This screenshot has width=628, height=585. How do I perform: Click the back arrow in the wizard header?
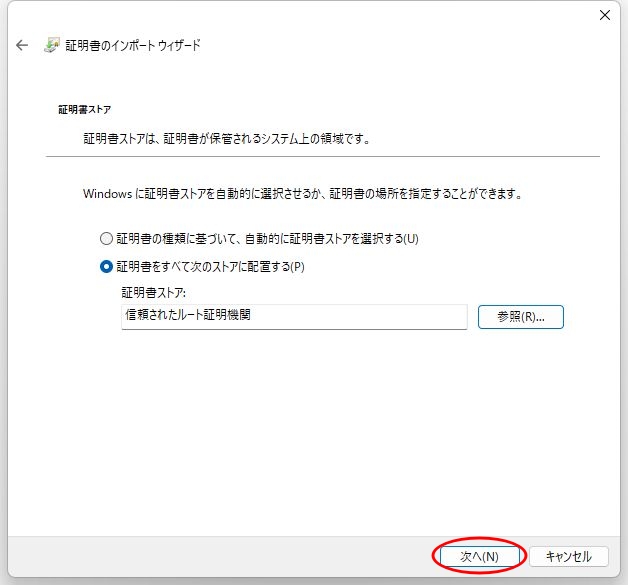point(22,45)
